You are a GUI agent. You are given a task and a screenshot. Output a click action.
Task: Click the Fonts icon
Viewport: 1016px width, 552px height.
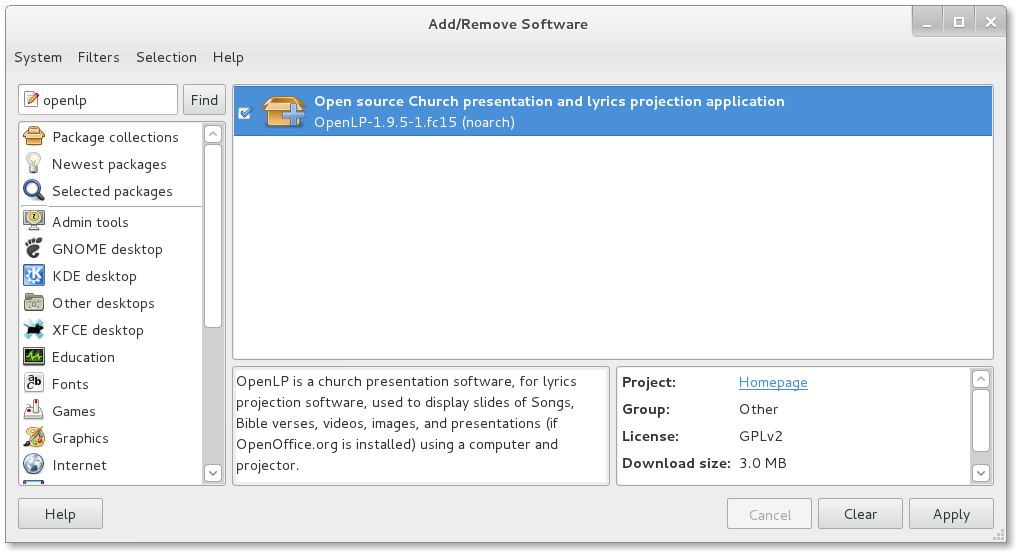pyautogui.click(x=34, y=383)
